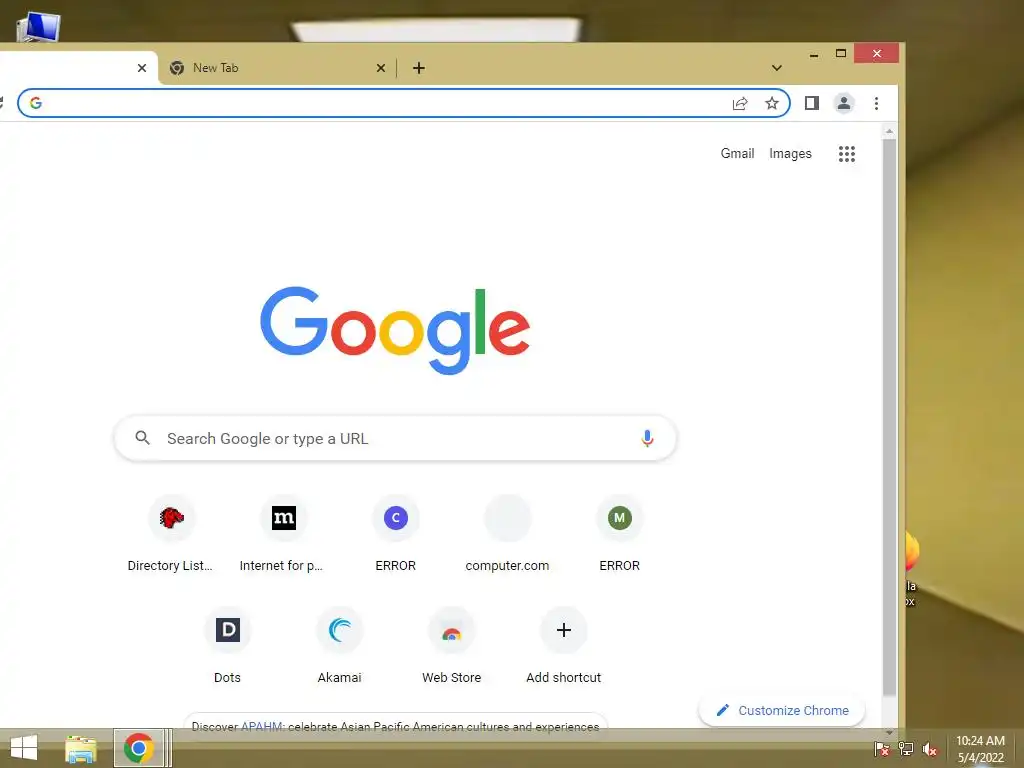Click the page vertical scrollbar

(889, 418)
